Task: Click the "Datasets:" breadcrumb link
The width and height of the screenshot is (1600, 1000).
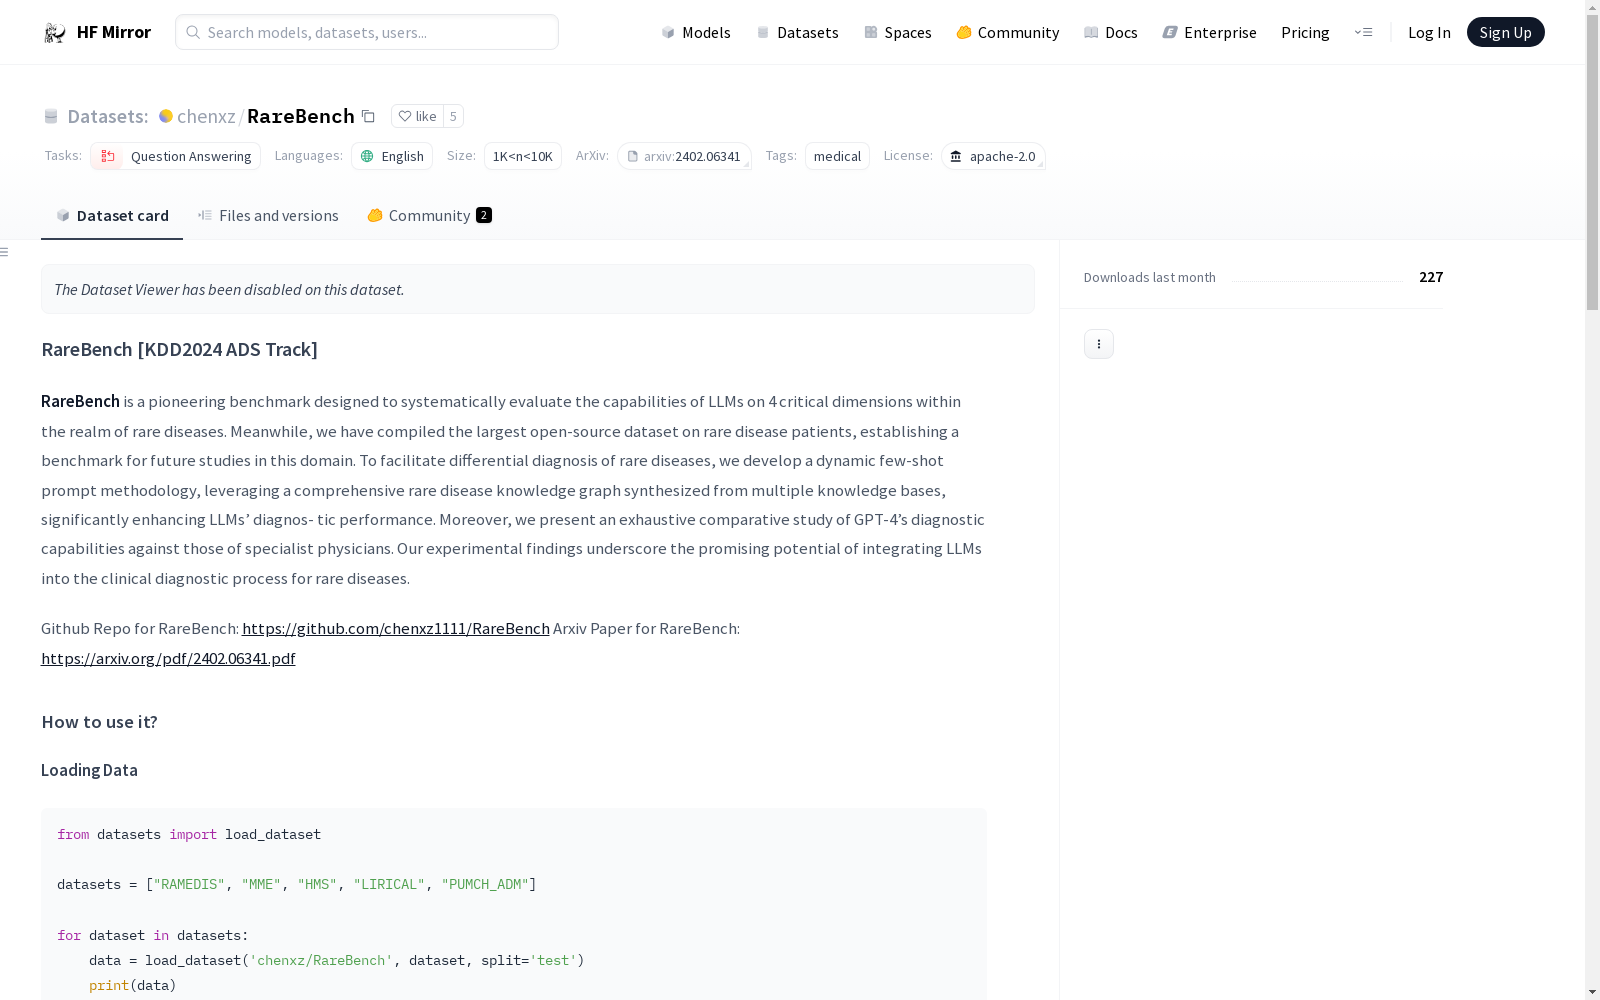Action: [108, 116]
